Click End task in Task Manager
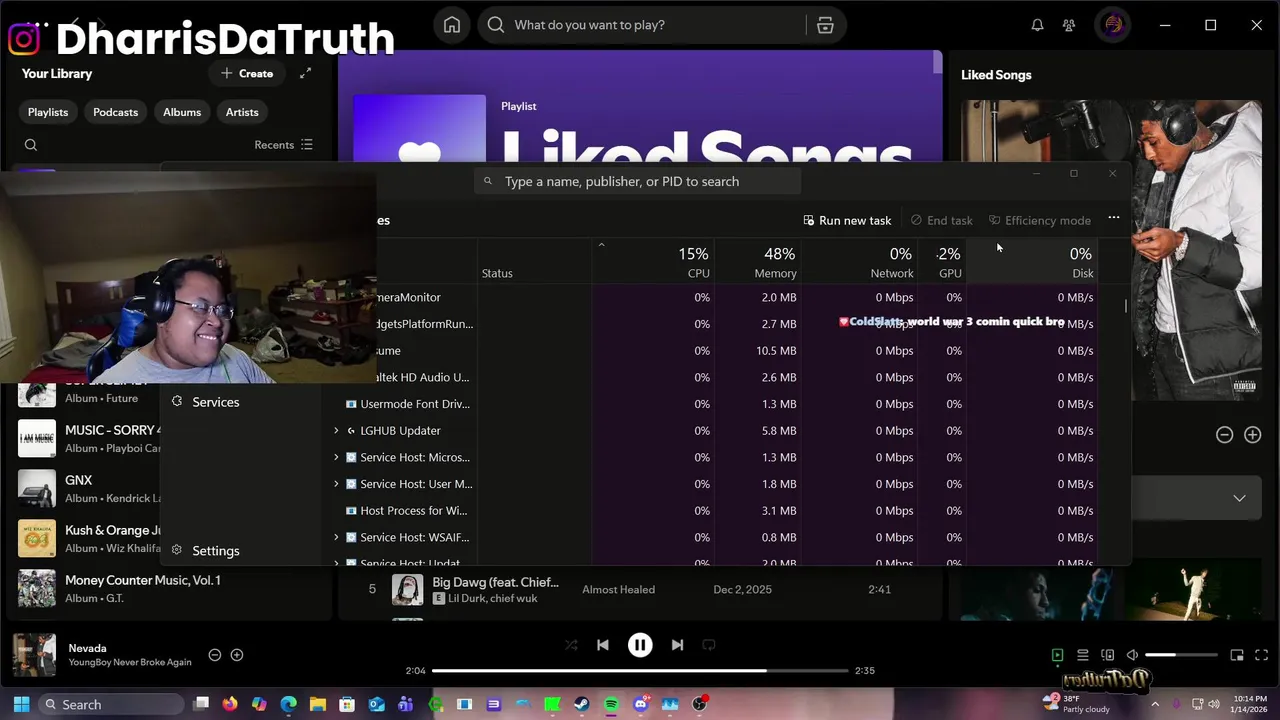 (941, 220)
